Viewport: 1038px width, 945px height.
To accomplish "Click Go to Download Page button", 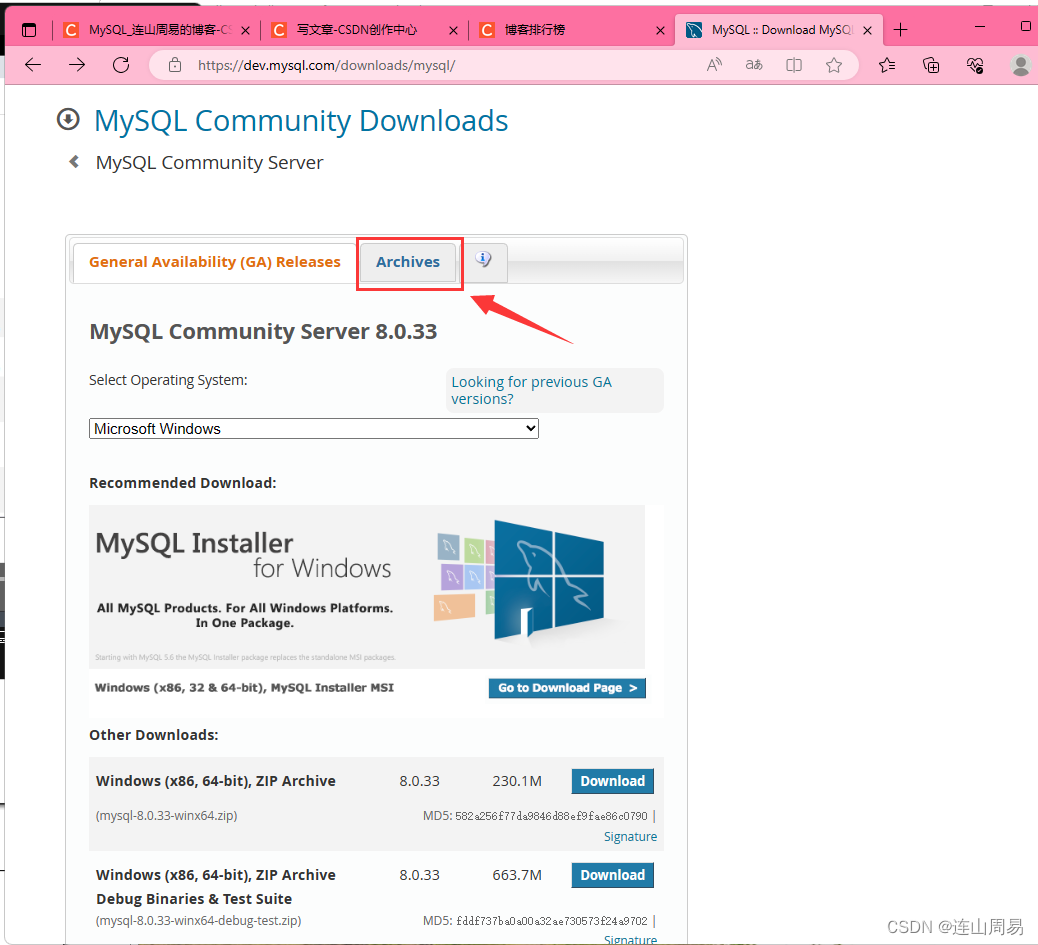I will coord(567,688).
